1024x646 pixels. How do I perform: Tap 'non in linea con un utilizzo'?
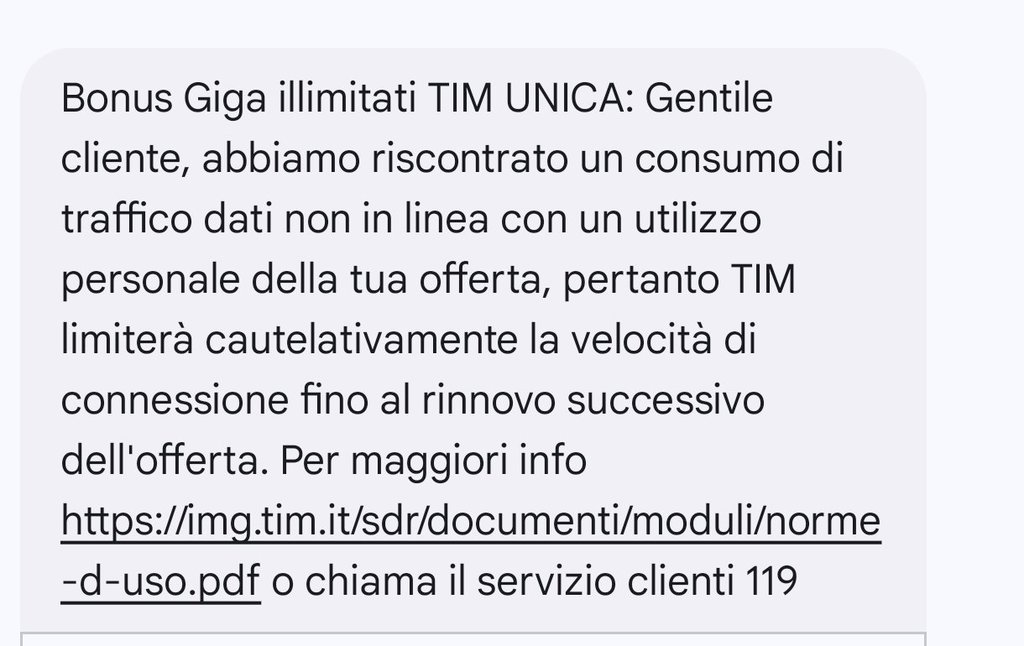522,219
